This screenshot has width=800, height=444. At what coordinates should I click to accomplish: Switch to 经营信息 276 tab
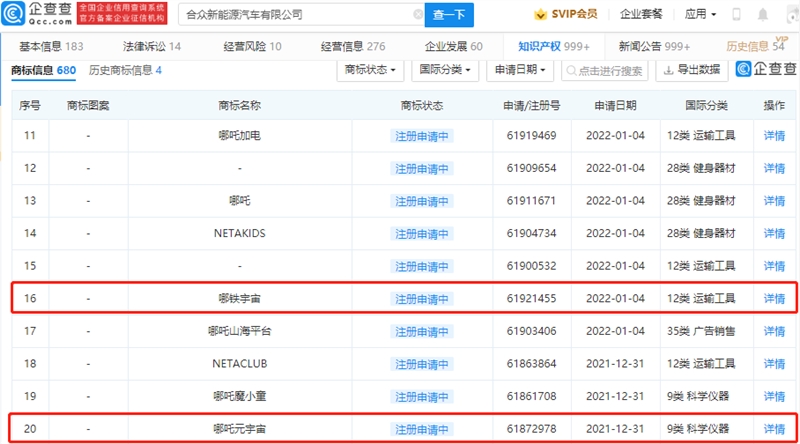point(353,46)
